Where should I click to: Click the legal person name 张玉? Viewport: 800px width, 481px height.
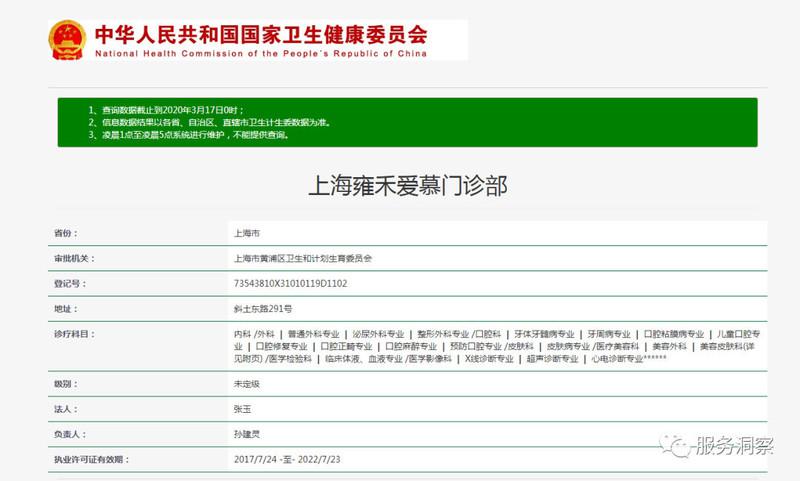[241, 410]
